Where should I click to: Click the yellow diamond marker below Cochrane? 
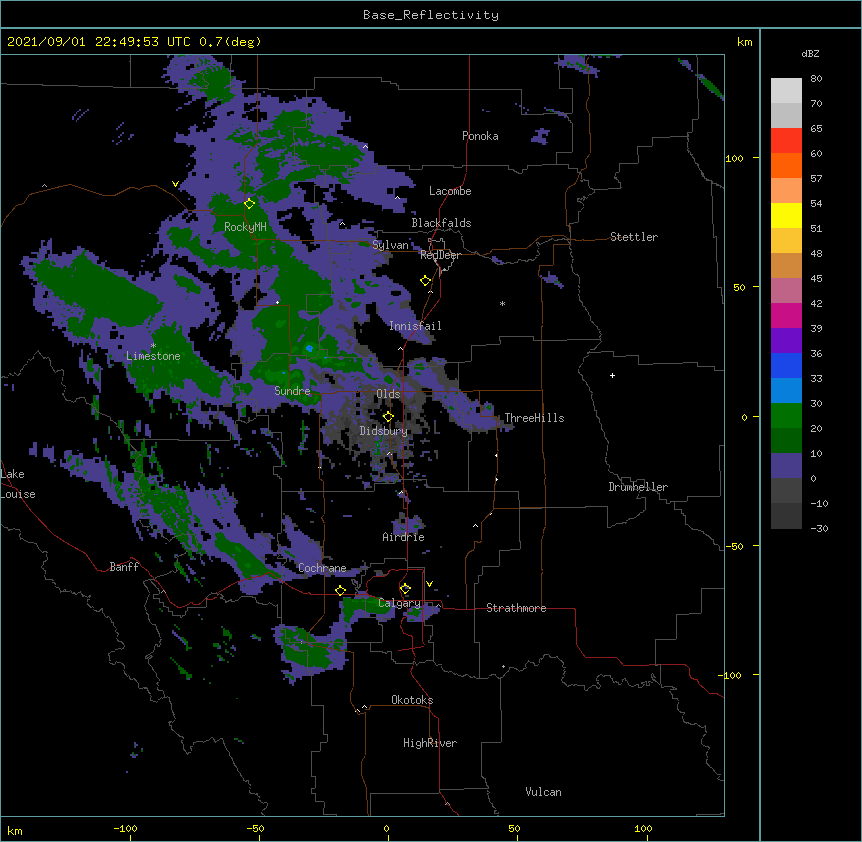[x=340, y=590]
